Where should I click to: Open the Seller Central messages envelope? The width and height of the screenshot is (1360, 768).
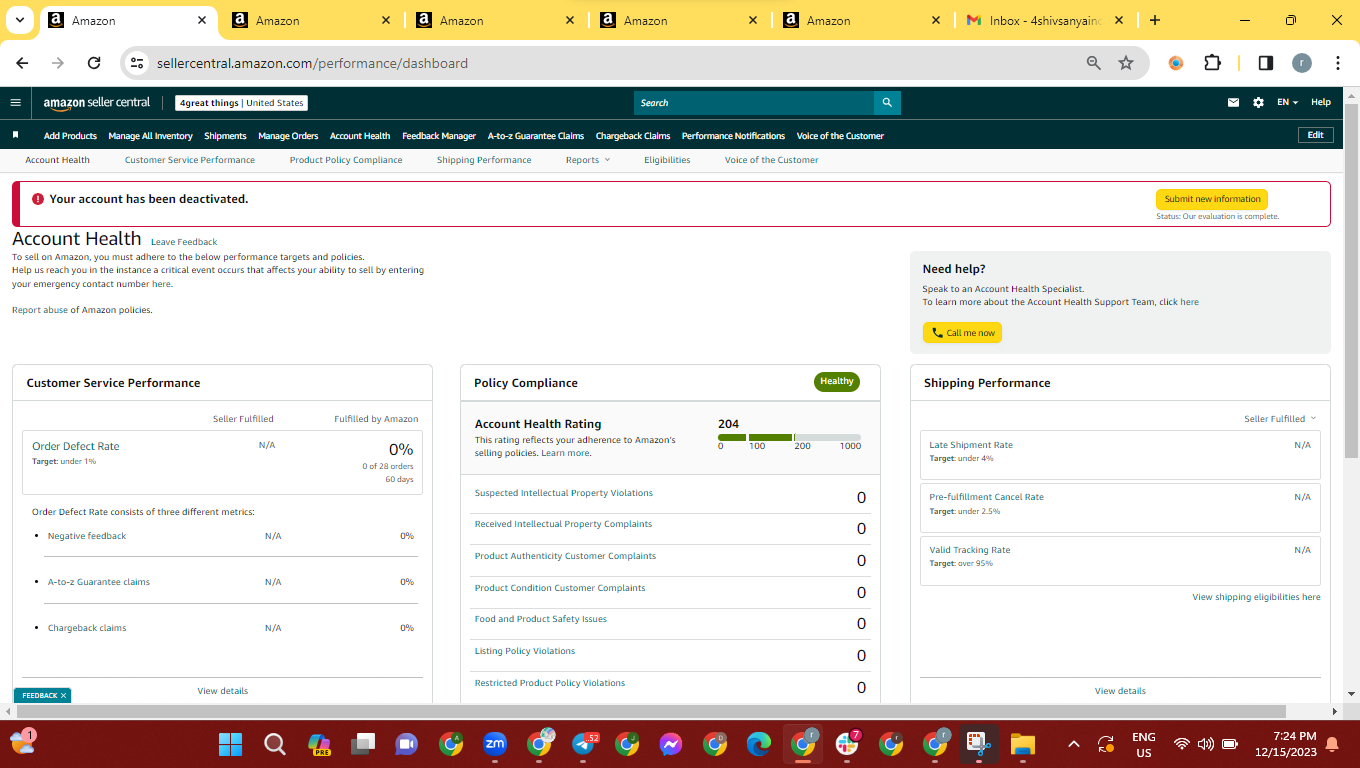[x=1234, y=103]
